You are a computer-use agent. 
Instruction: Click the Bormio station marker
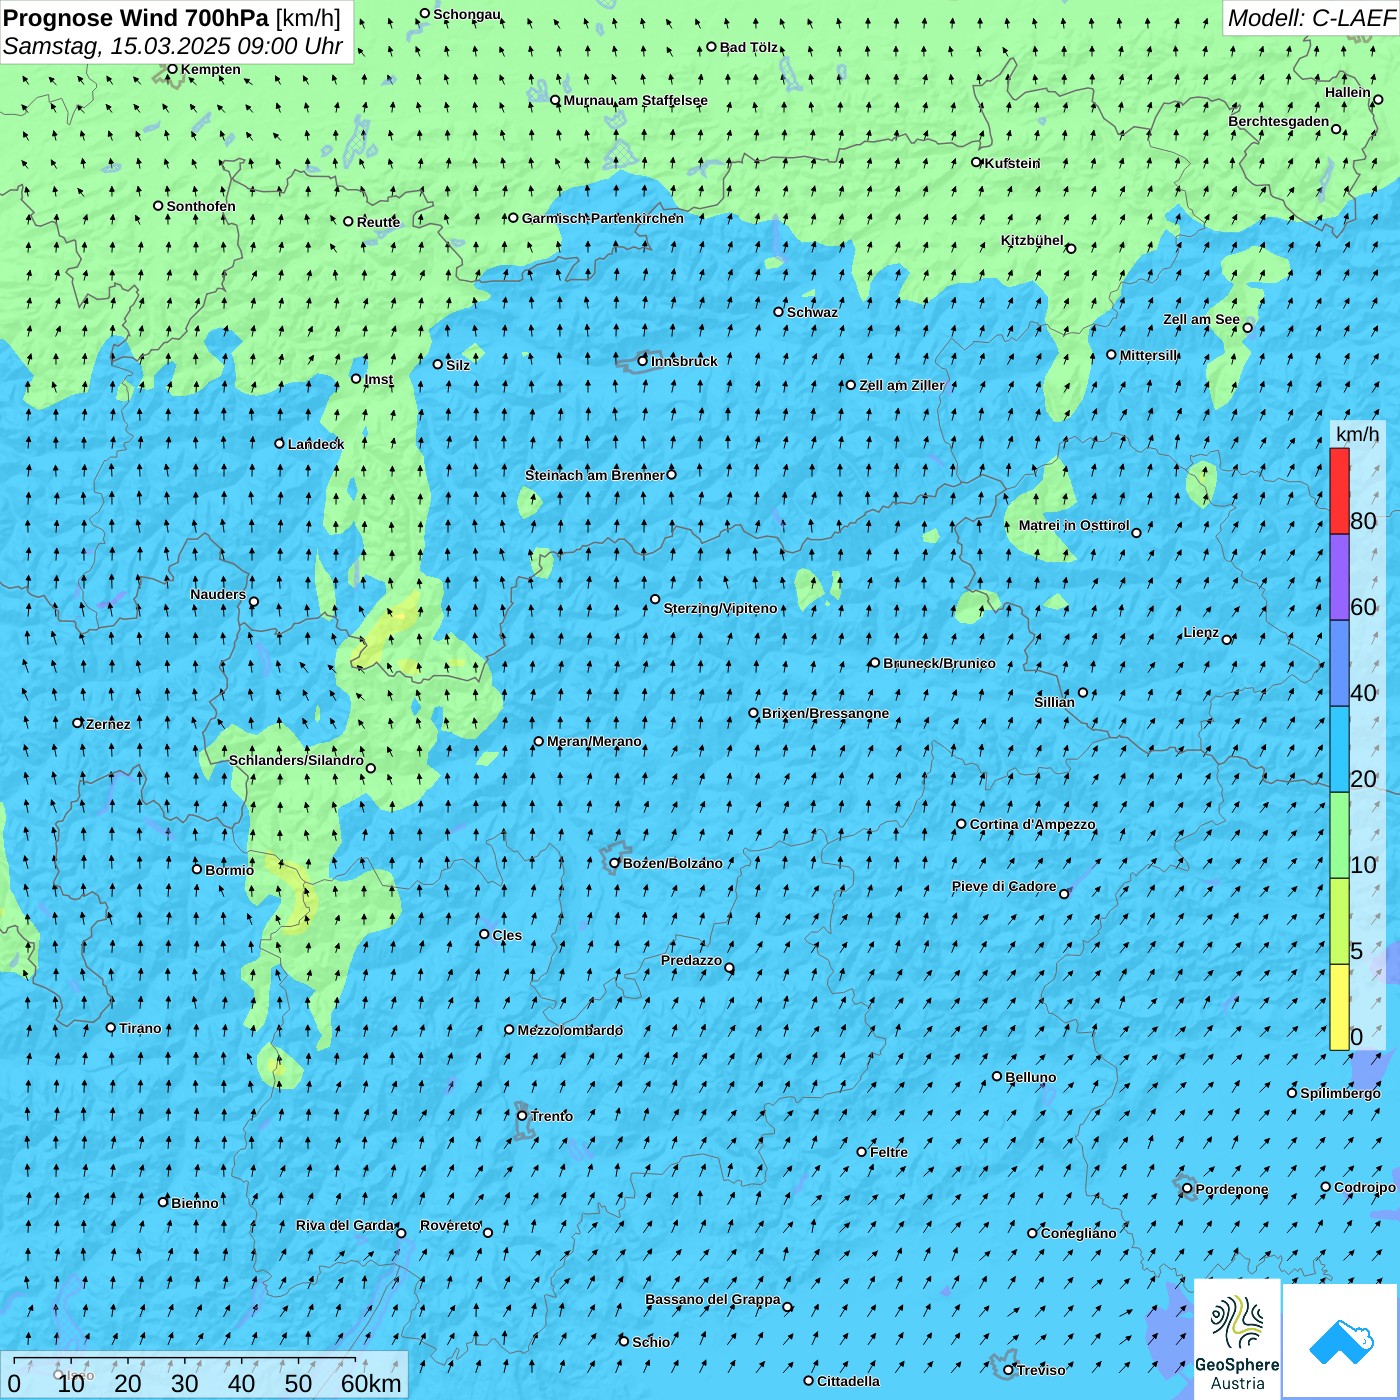[197, 869]
